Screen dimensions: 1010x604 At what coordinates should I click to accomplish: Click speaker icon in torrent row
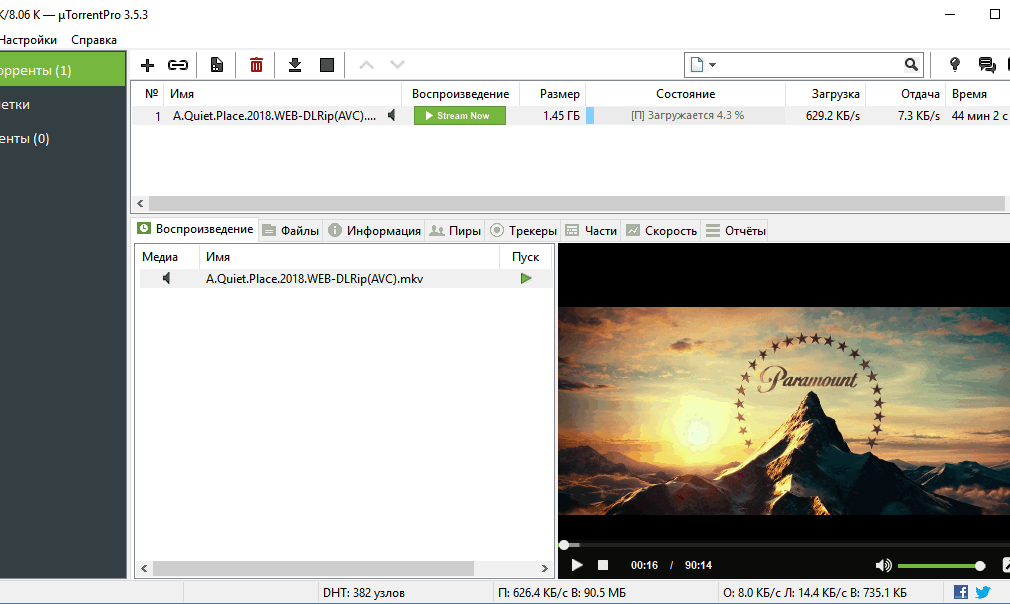[392, 115]
